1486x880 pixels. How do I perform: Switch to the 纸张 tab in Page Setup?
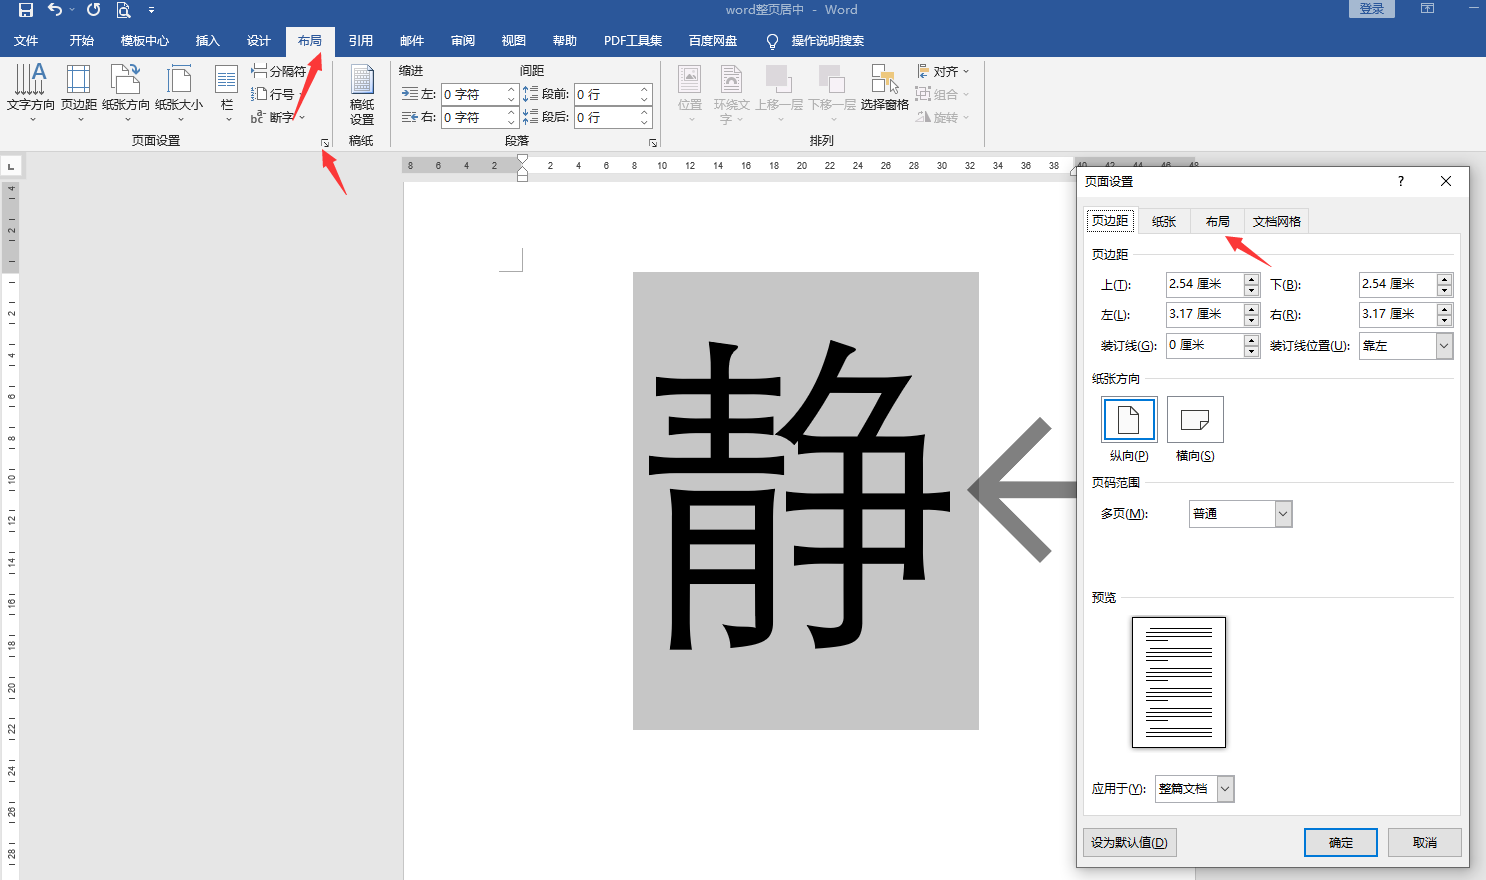pyautogui.click(x=1163, y=220)
